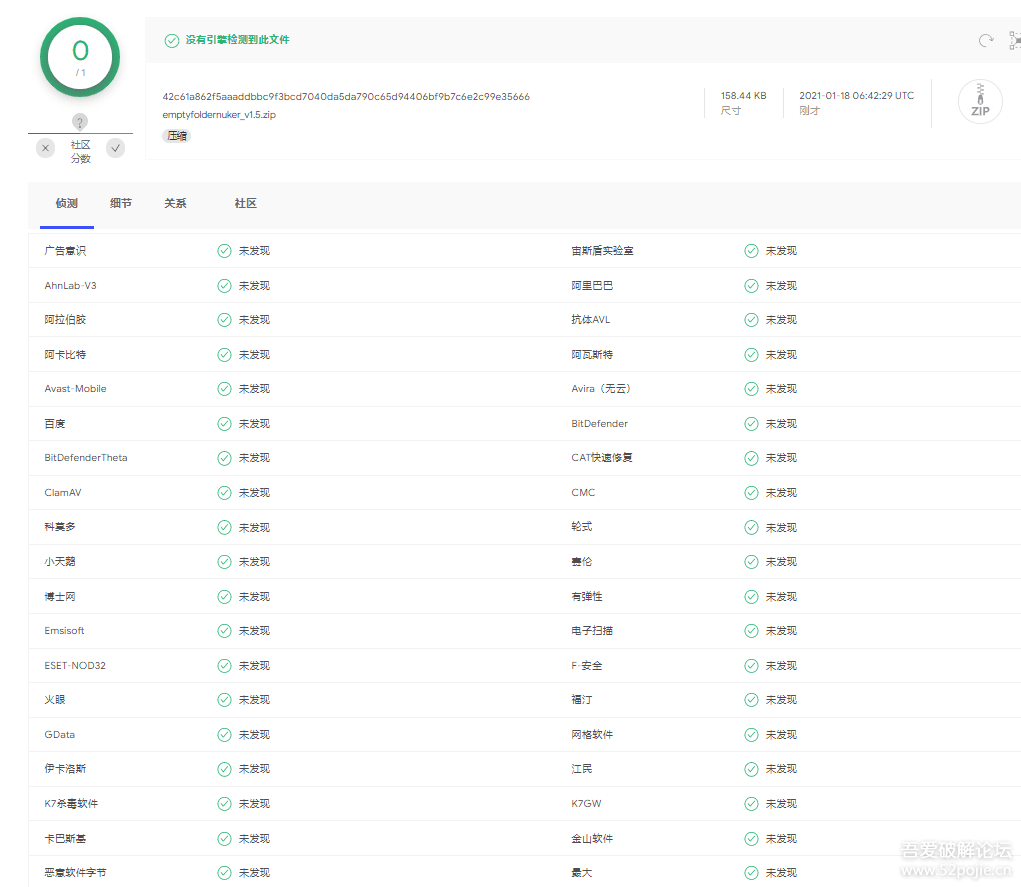Click the BitDefender result check icon
This screenshot has height=887, width=1021.
point(751,423)
